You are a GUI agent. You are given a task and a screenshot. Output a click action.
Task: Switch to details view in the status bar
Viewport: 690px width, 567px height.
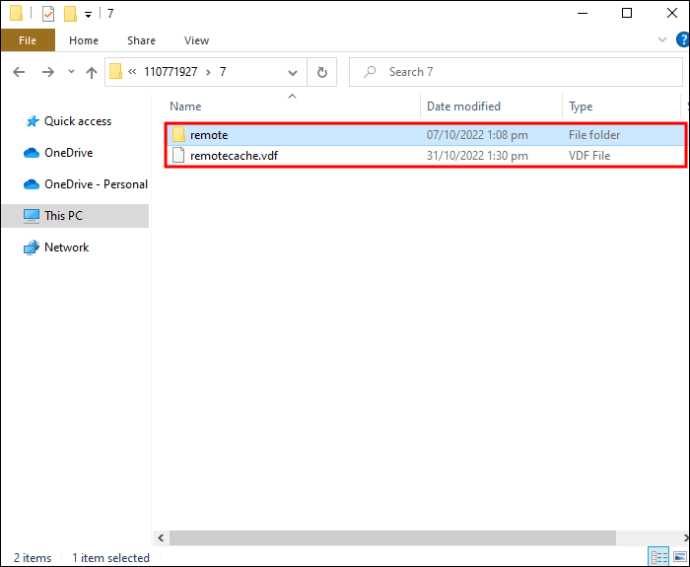click(658, 557)
